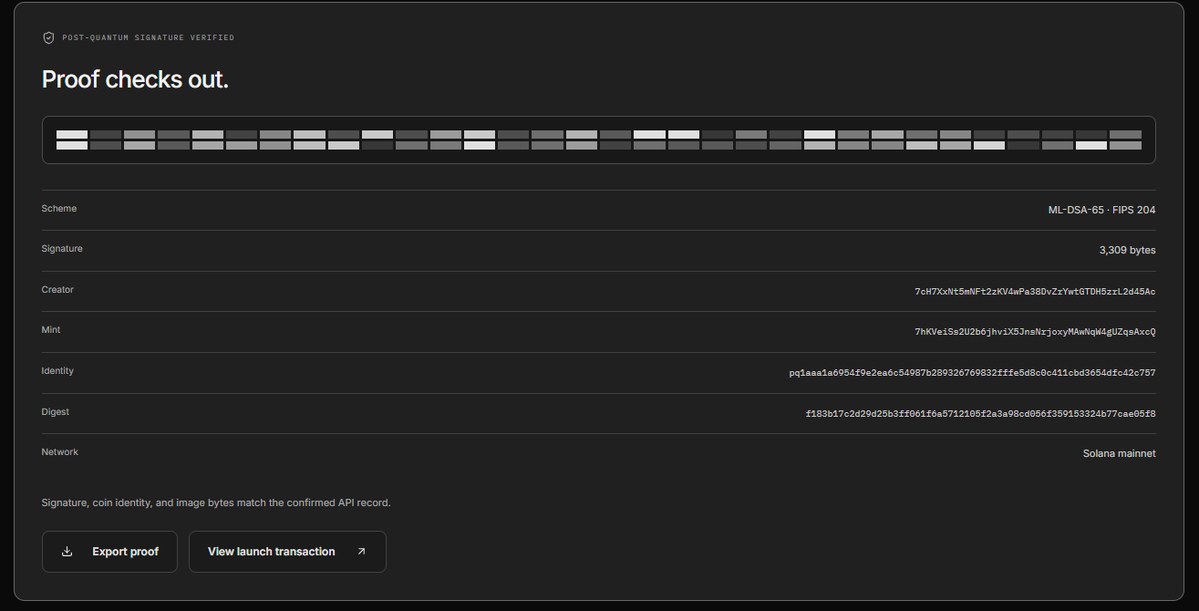Viewport: 1199px width, 611px height.
Task: Select the Digest hash f183b17c2d29d25b...
Action: click(980, 414)
